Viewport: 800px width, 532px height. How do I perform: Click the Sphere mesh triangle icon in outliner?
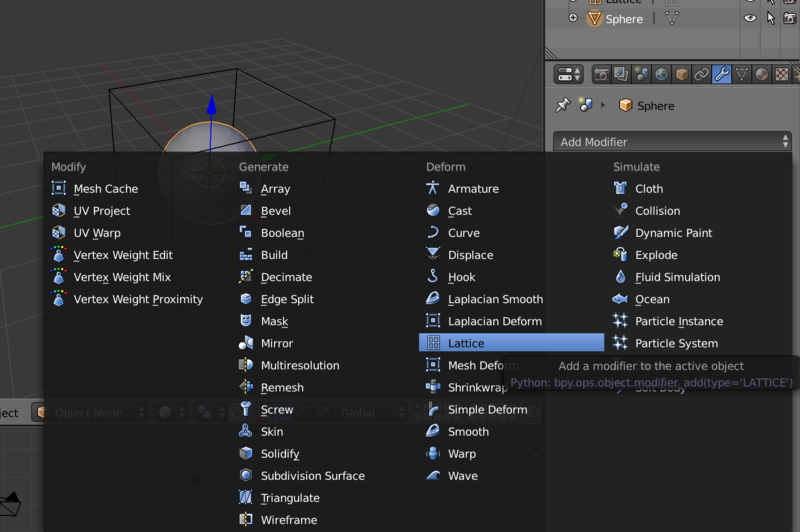(594, 19)
